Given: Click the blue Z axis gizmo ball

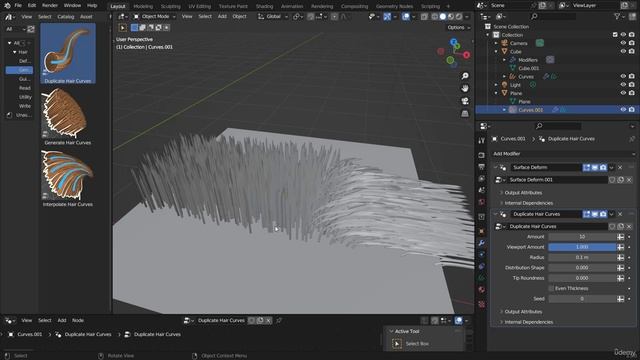Looking at the screenshot, I should tap(453, 42).
